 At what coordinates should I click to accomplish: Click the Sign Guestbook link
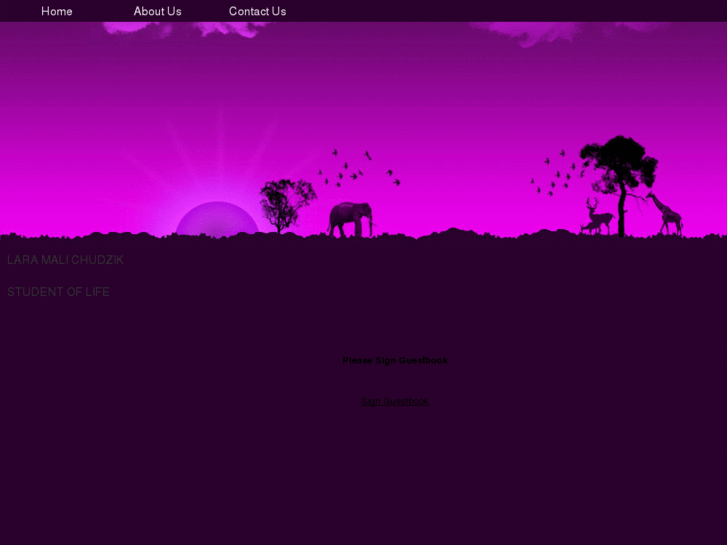(395, 401)
